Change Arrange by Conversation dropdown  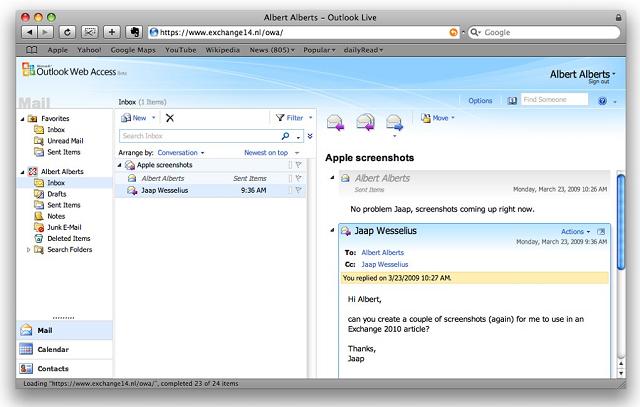point(181,153)
